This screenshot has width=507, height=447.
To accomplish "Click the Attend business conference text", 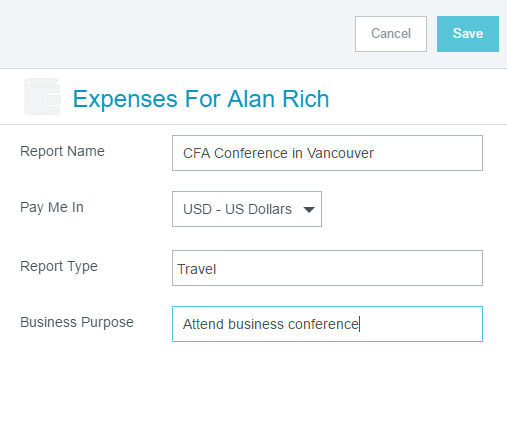I will pyautogui.click(x=271, y=324).
